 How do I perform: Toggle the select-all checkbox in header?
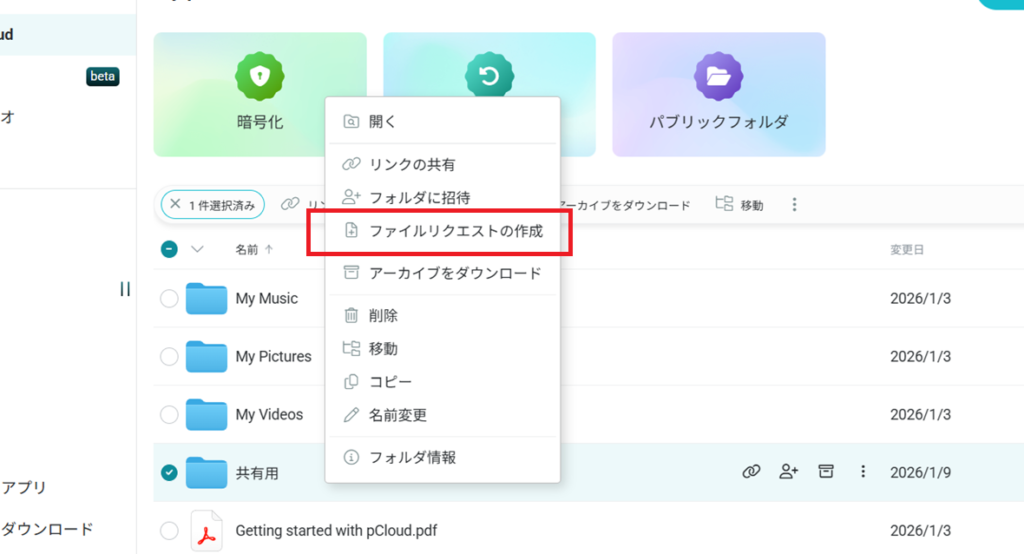169,249
